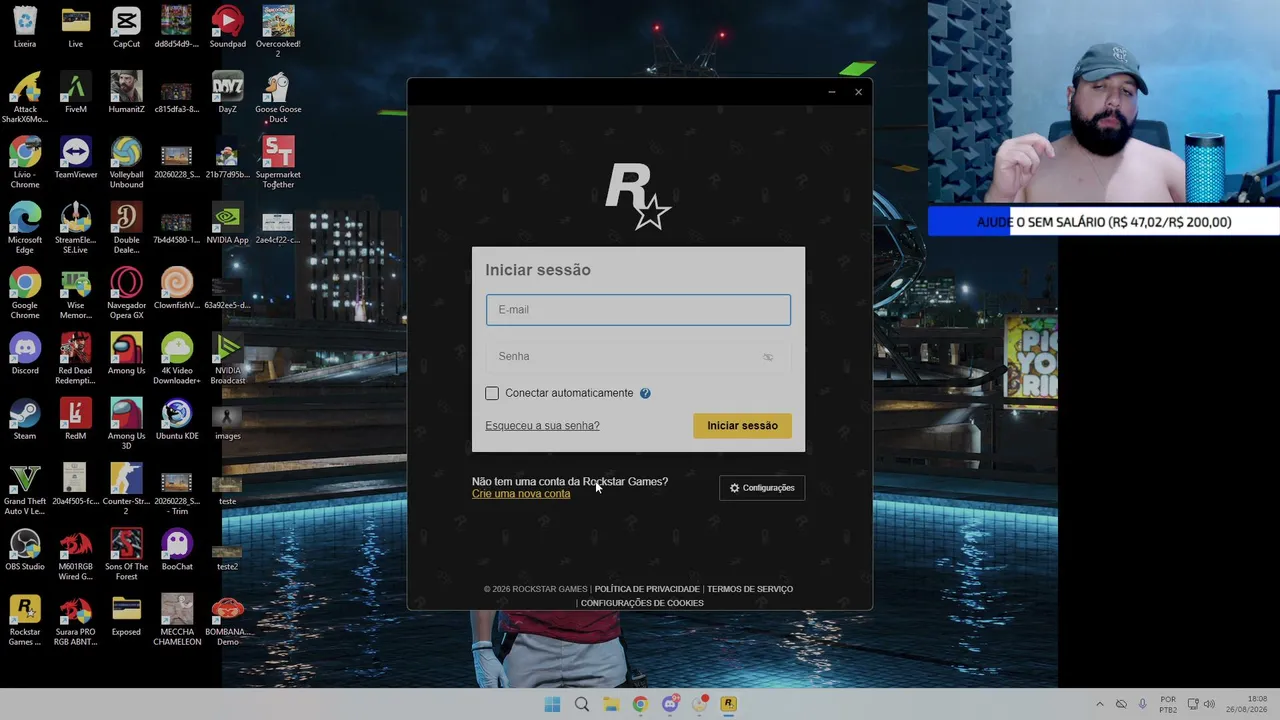This screenshot has width=1280, height=720.
Task: Select the Discord desktop shortcut
Action: point(25,353)
